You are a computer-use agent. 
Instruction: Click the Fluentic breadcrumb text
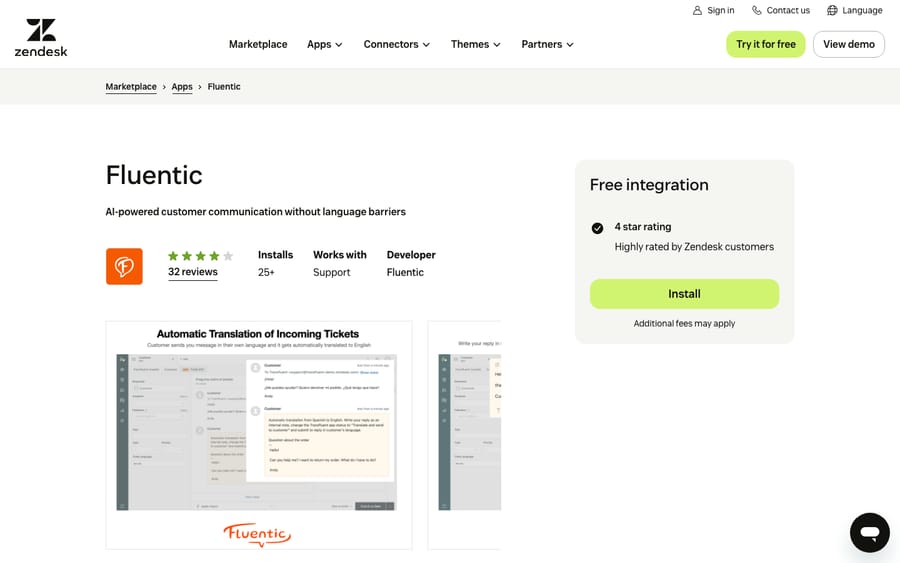point(224,87)
